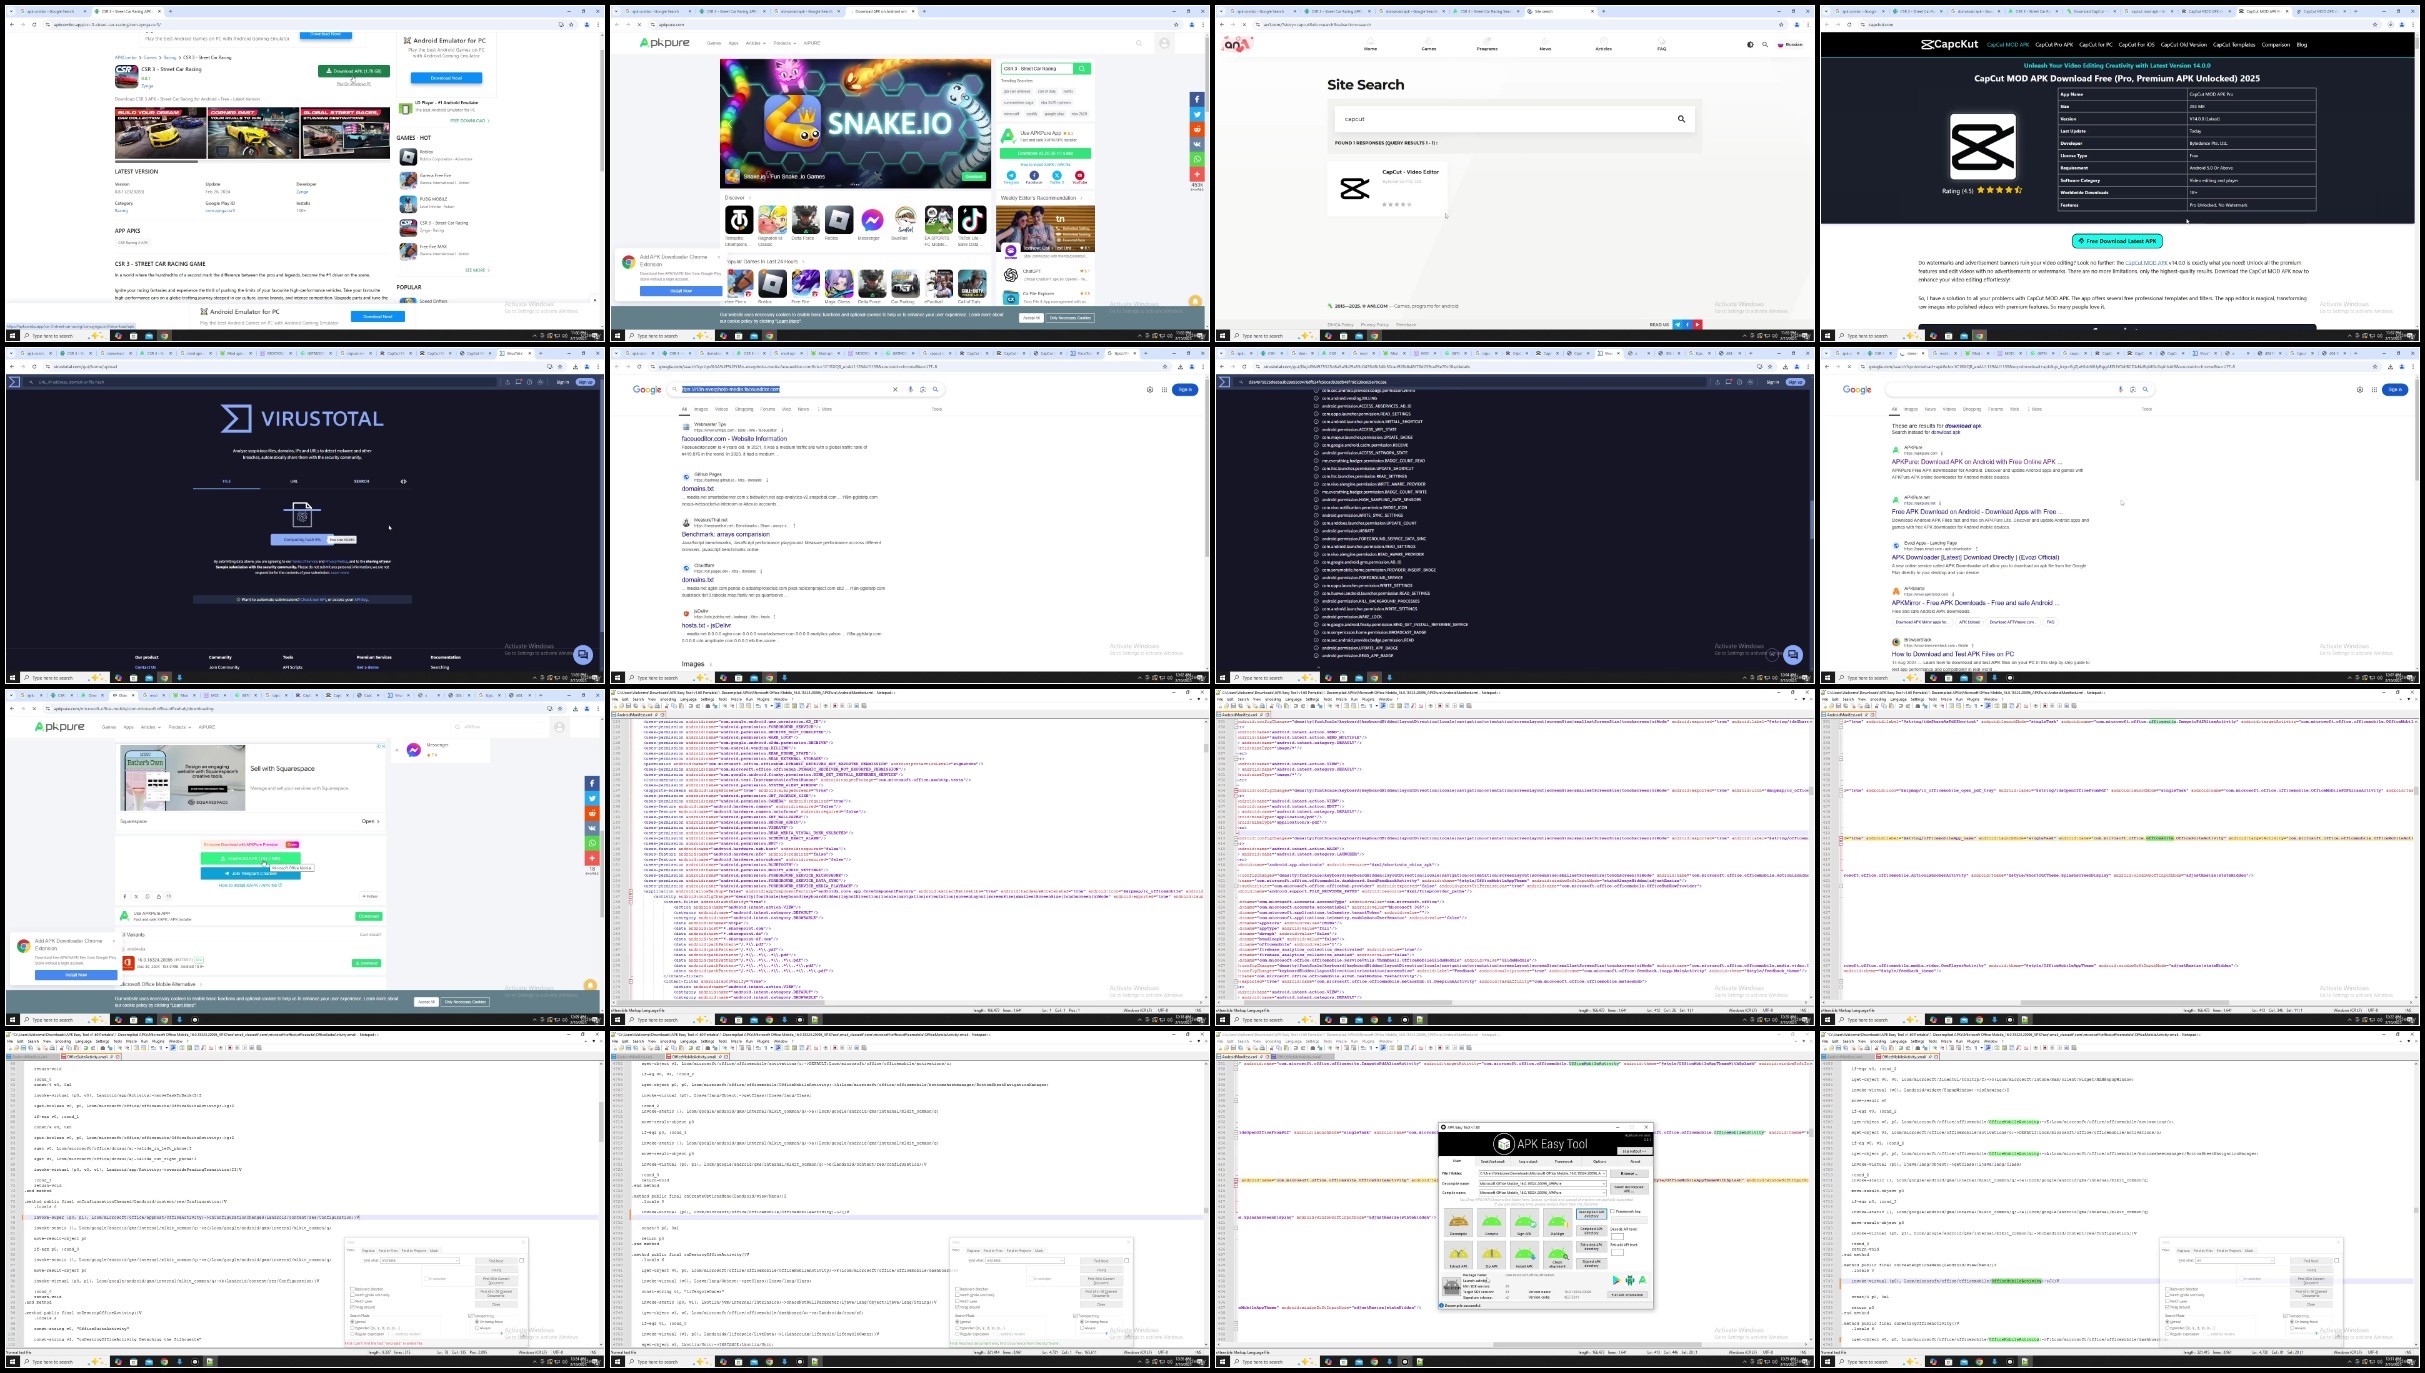This screenshot has width=2425, height=1373.
Task: Click the TikTok Lite app icon on the APKPure homepage
Action: pyautogui.click(x=972, y=220)
